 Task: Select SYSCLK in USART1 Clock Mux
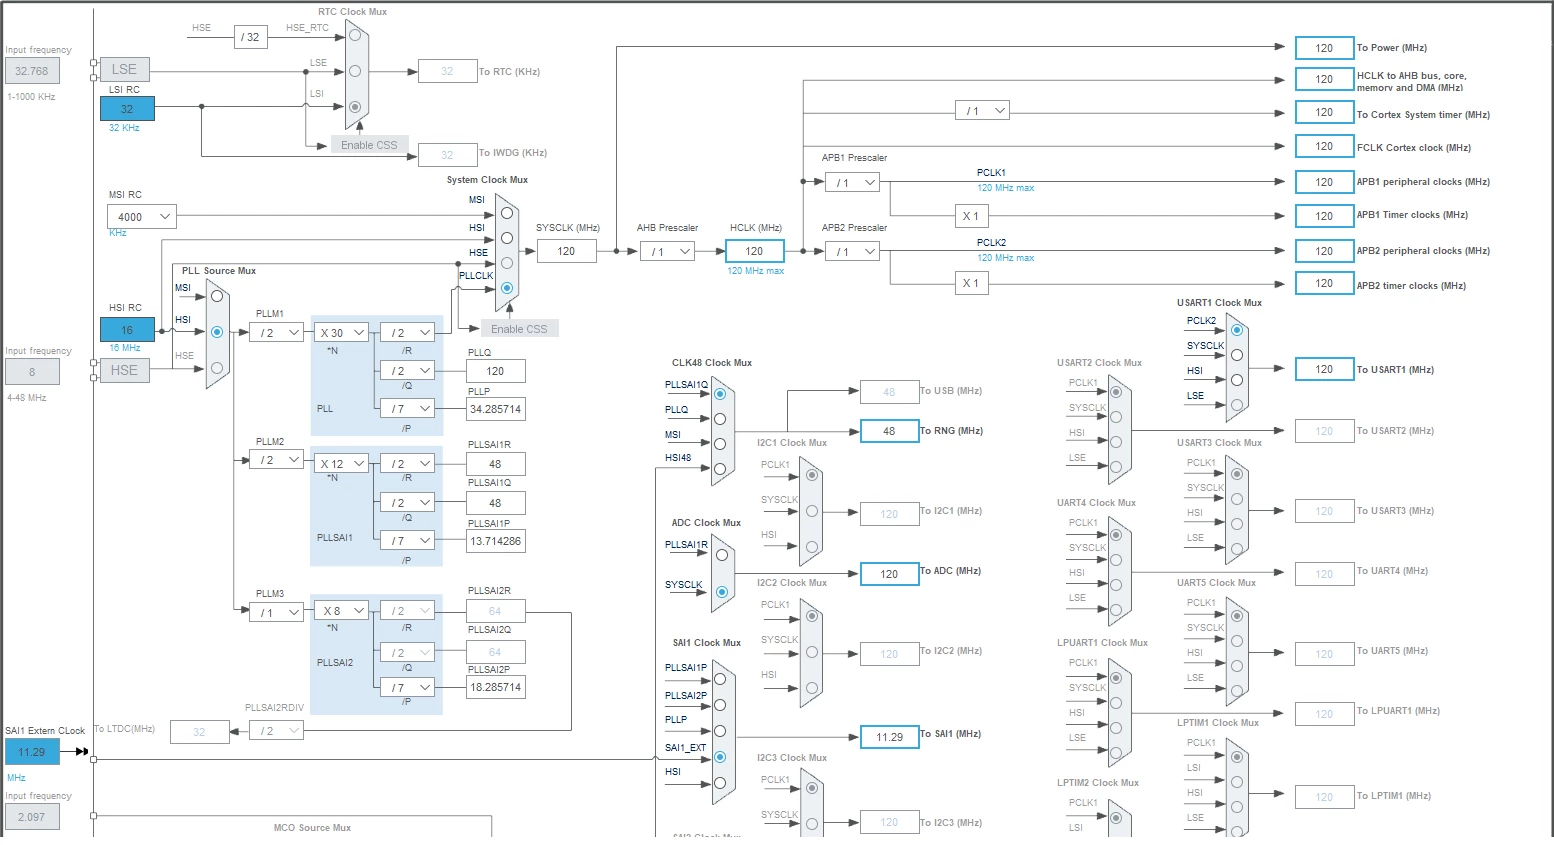click(x=1237, y=355)
